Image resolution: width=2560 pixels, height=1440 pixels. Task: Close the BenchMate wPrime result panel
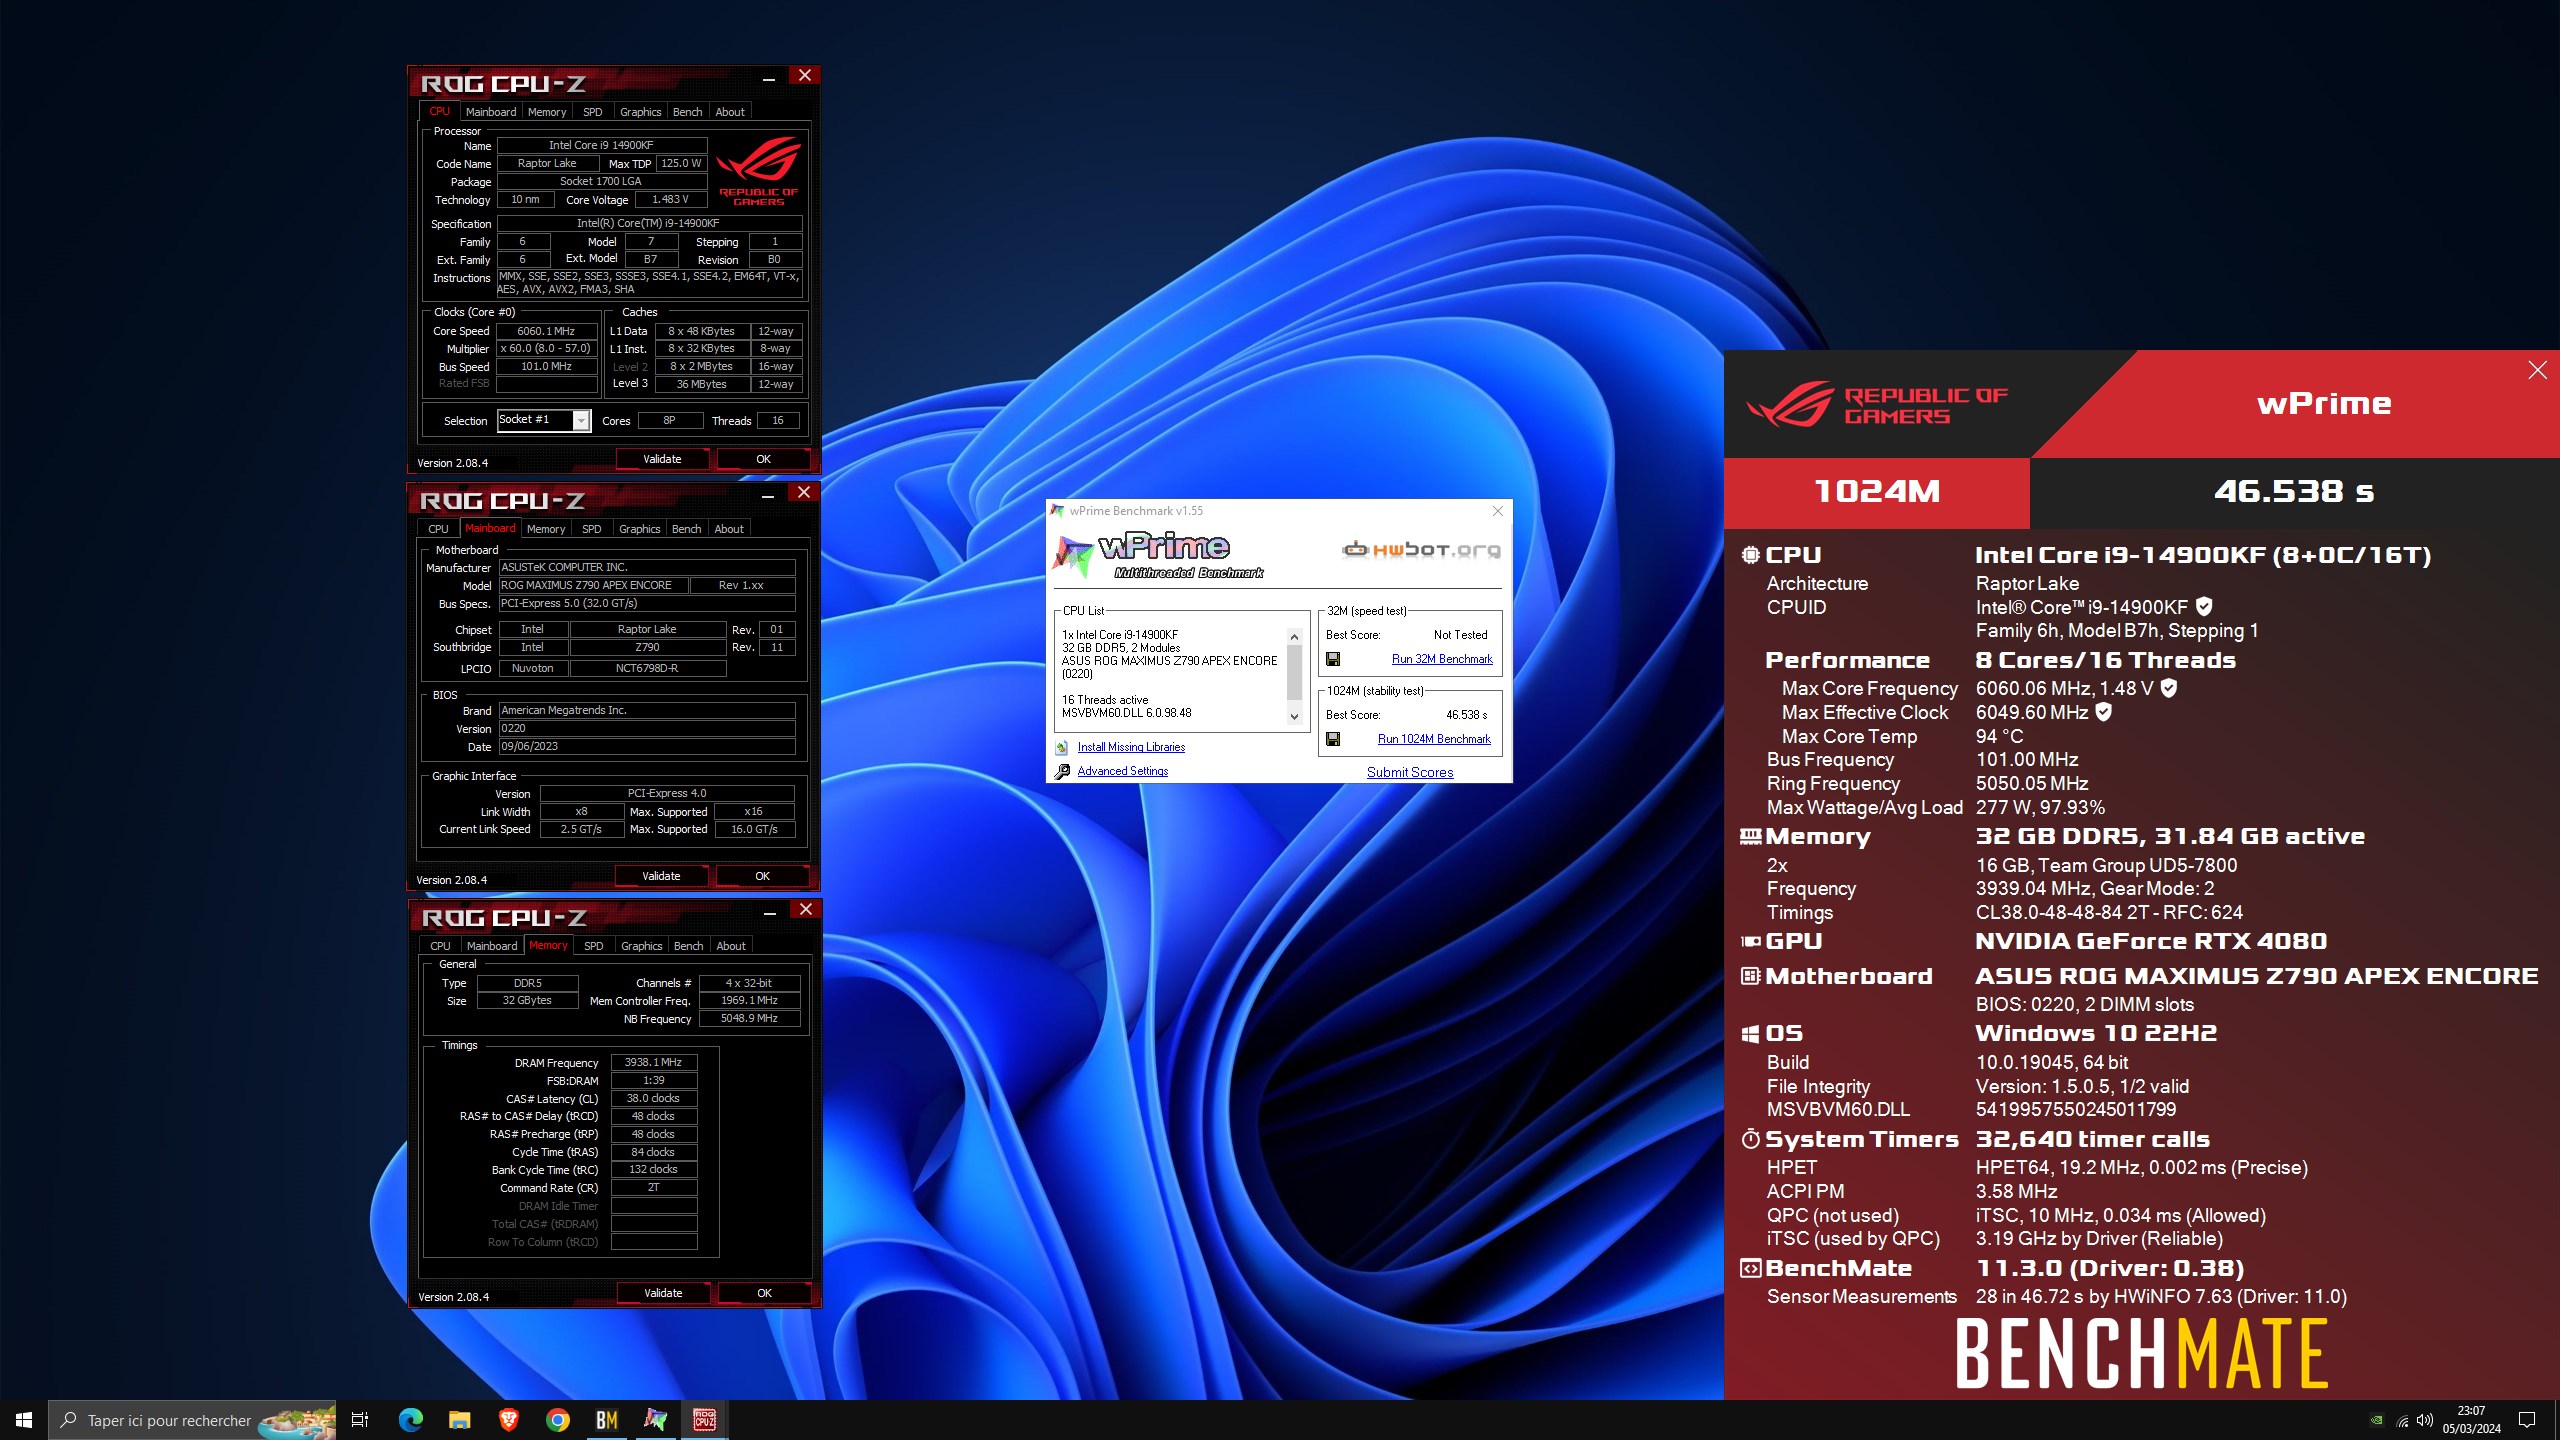[2537, 370]
